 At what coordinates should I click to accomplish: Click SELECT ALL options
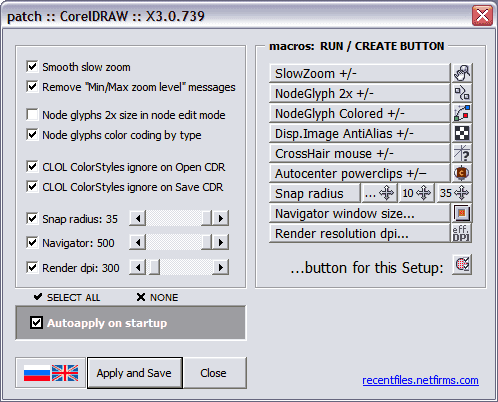67,297
